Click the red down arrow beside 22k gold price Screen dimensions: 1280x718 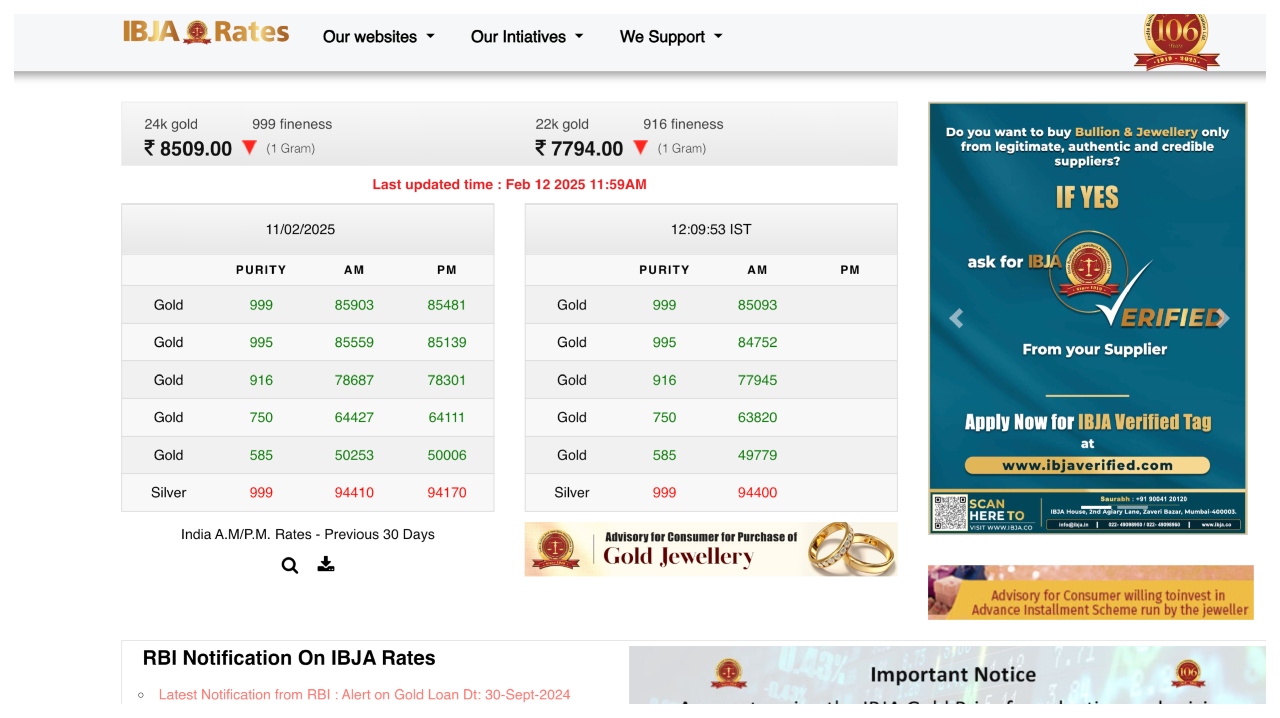[x=641, y=148]
